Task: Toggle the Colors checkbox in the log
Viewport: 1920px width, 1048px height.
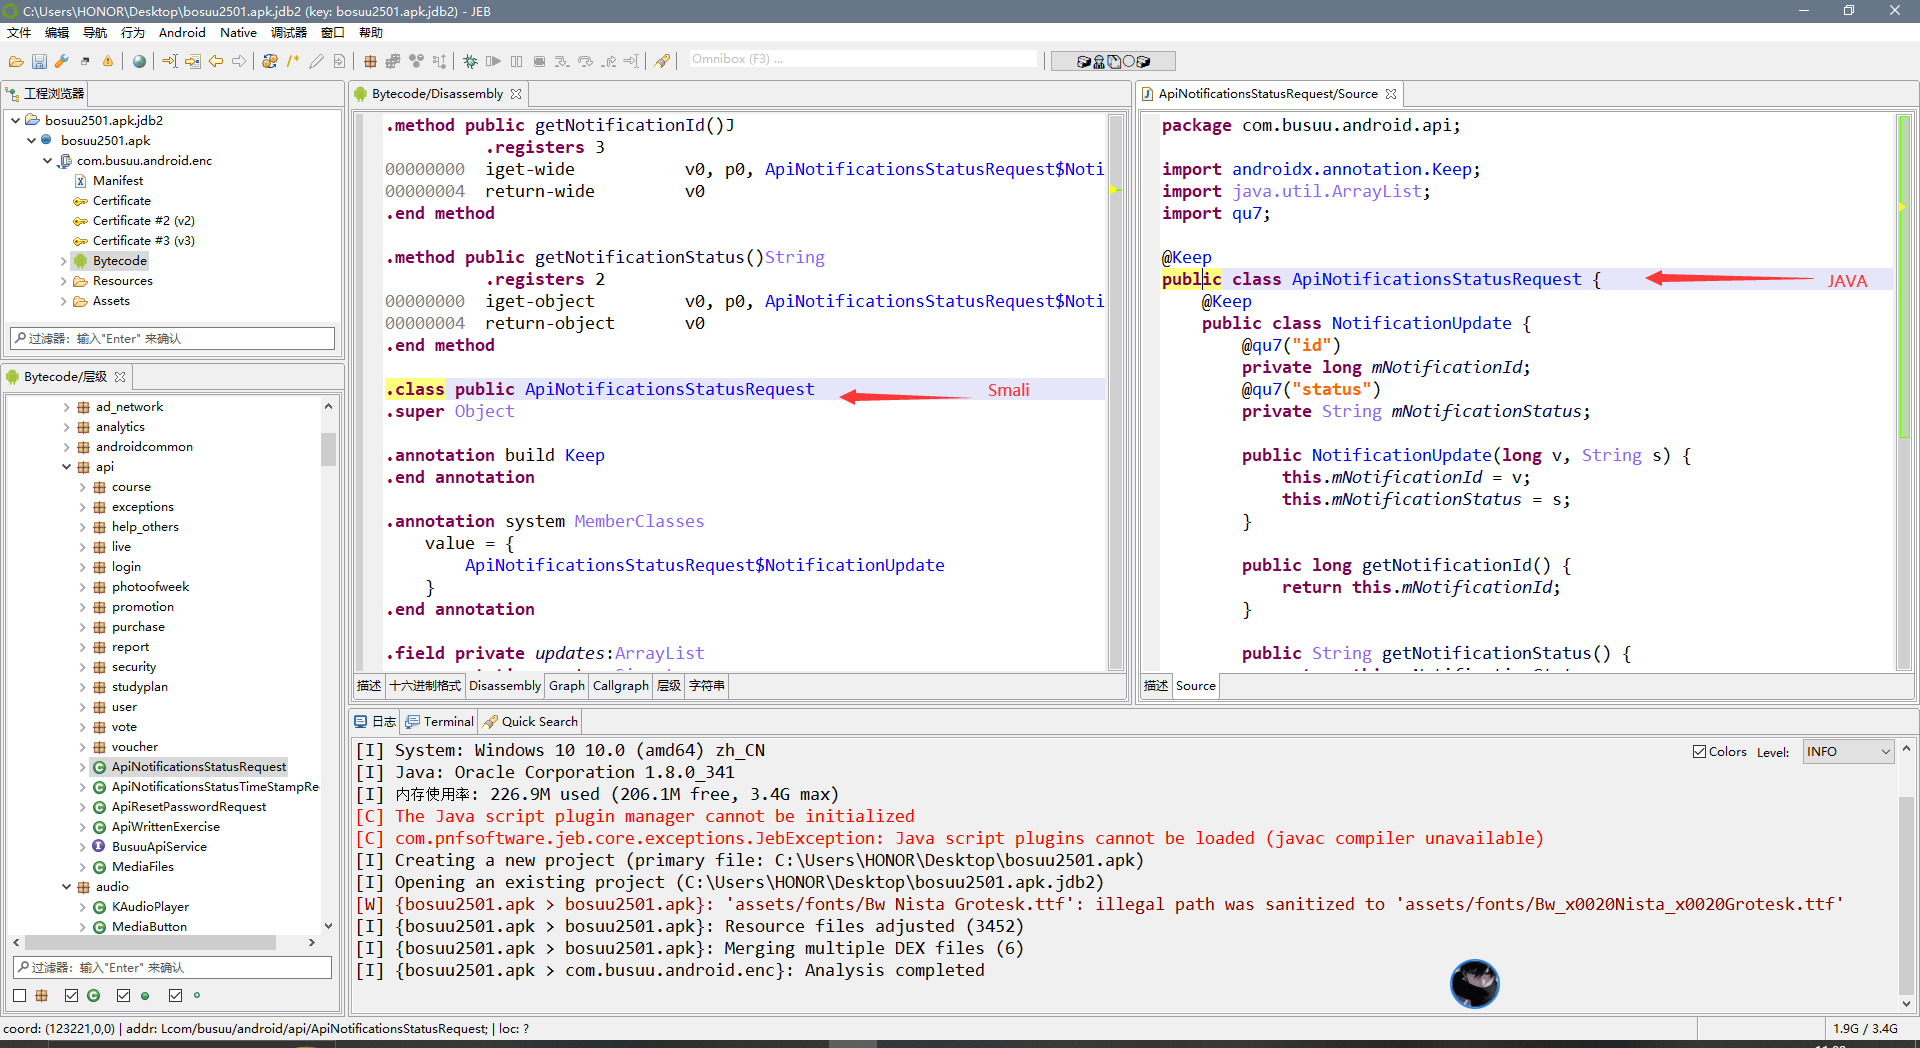Action: (1699, 752)
